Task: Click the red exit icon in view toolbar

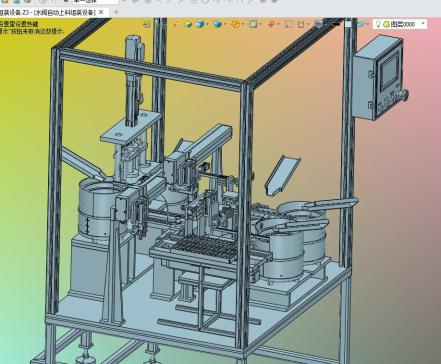Action: click(146, 24)
